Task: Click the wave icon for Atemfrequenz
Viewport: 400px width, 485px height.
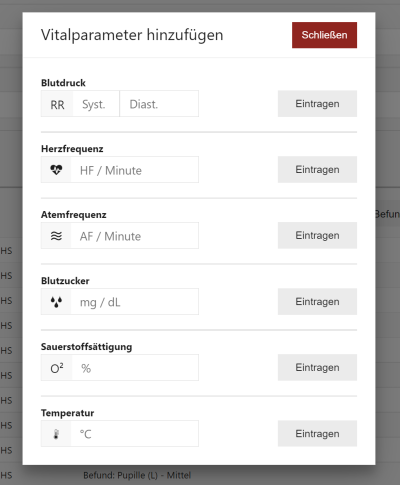Action: tap(56, 236)
